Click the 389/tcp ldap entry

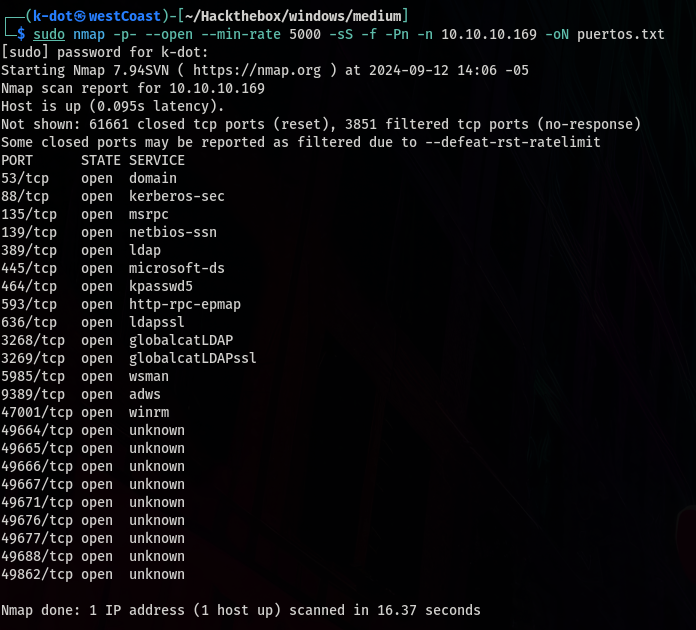coord(81,250)
